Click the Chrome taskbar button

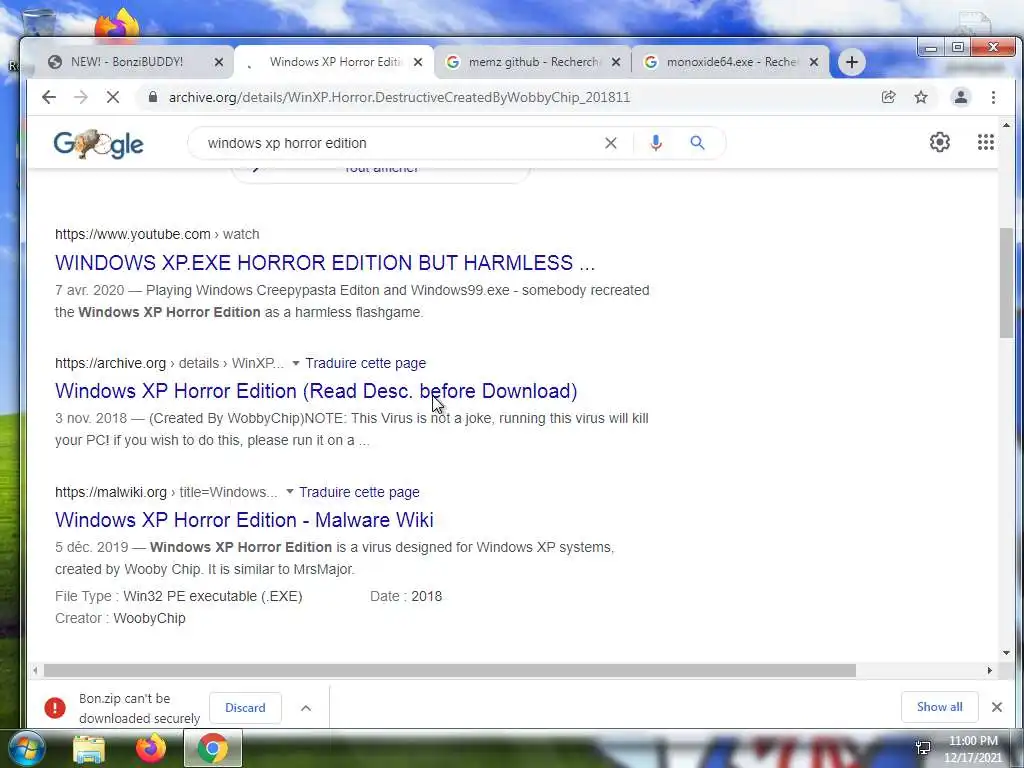213,748
